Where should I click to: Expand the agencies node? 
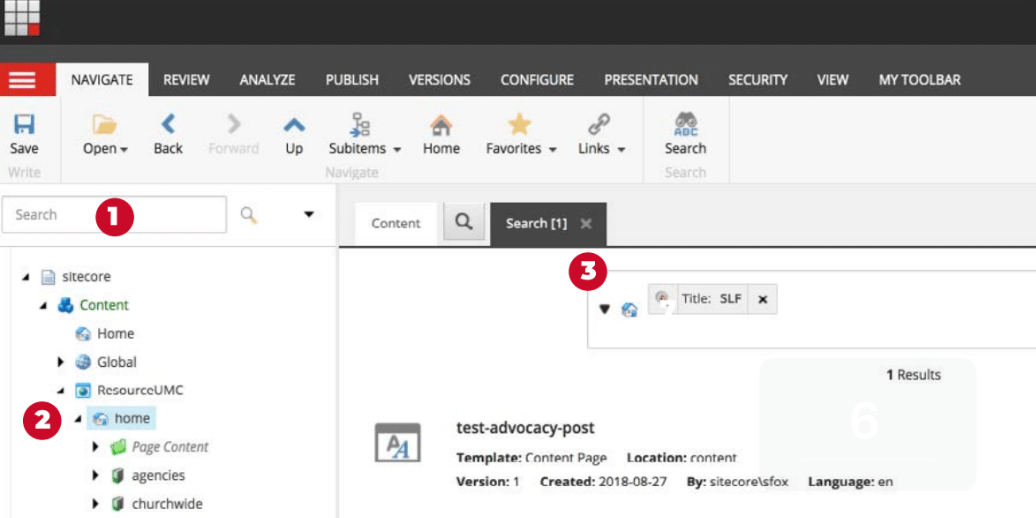point(96,476)
